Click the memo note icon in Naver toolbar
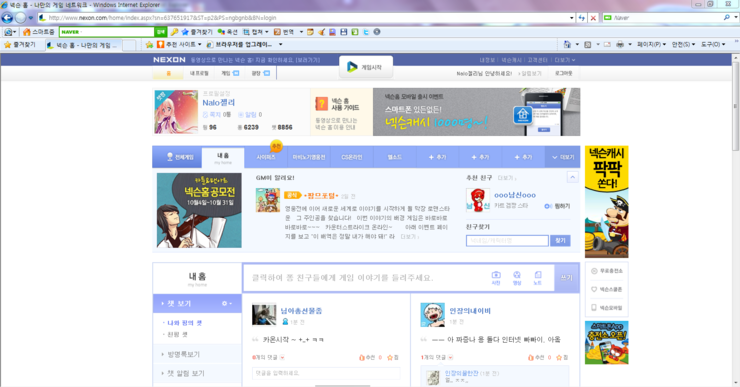Viewport: 740px width, 387px height. 310,32
